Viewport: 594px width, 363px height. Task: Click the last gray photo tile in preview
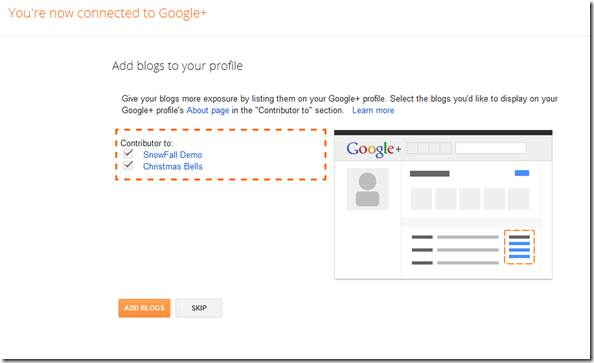pyautogui.click(x=518, y=199)
